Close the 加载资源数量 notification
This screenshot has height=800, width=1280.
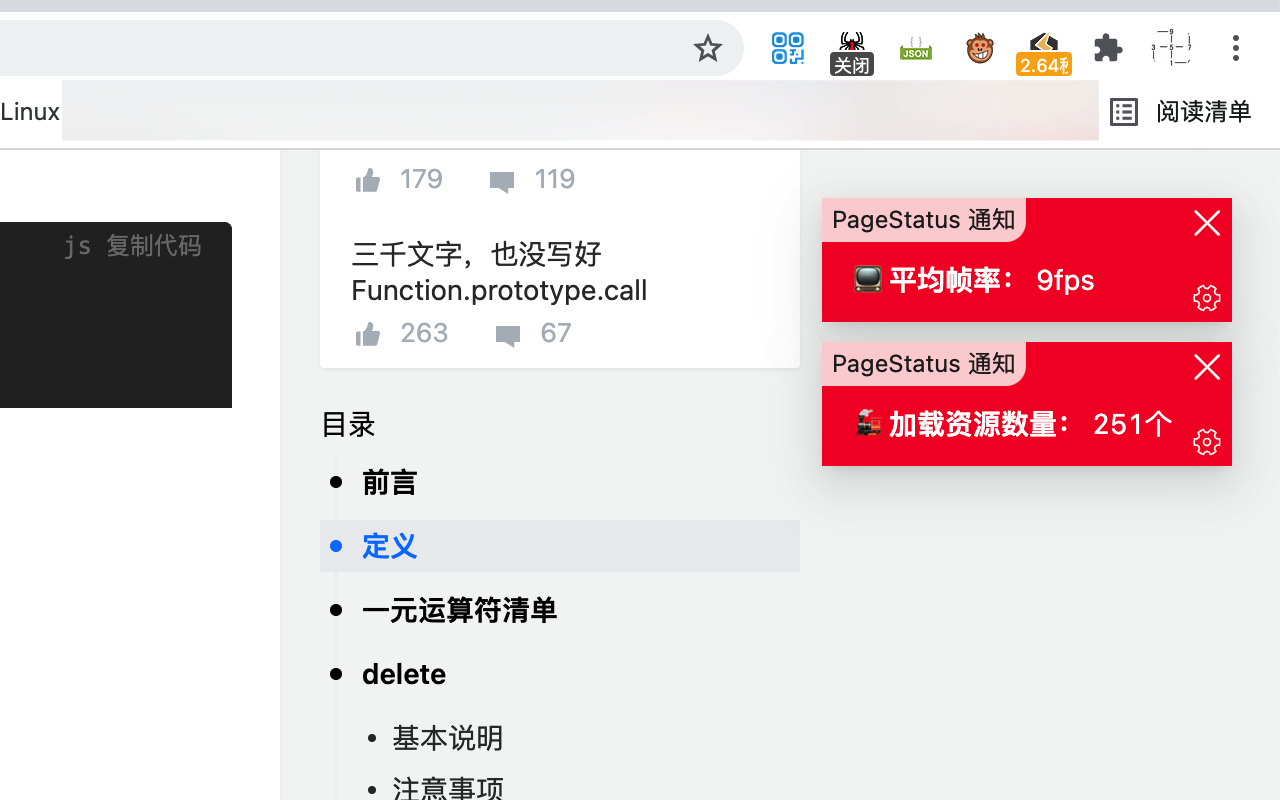pos(1207,367)
